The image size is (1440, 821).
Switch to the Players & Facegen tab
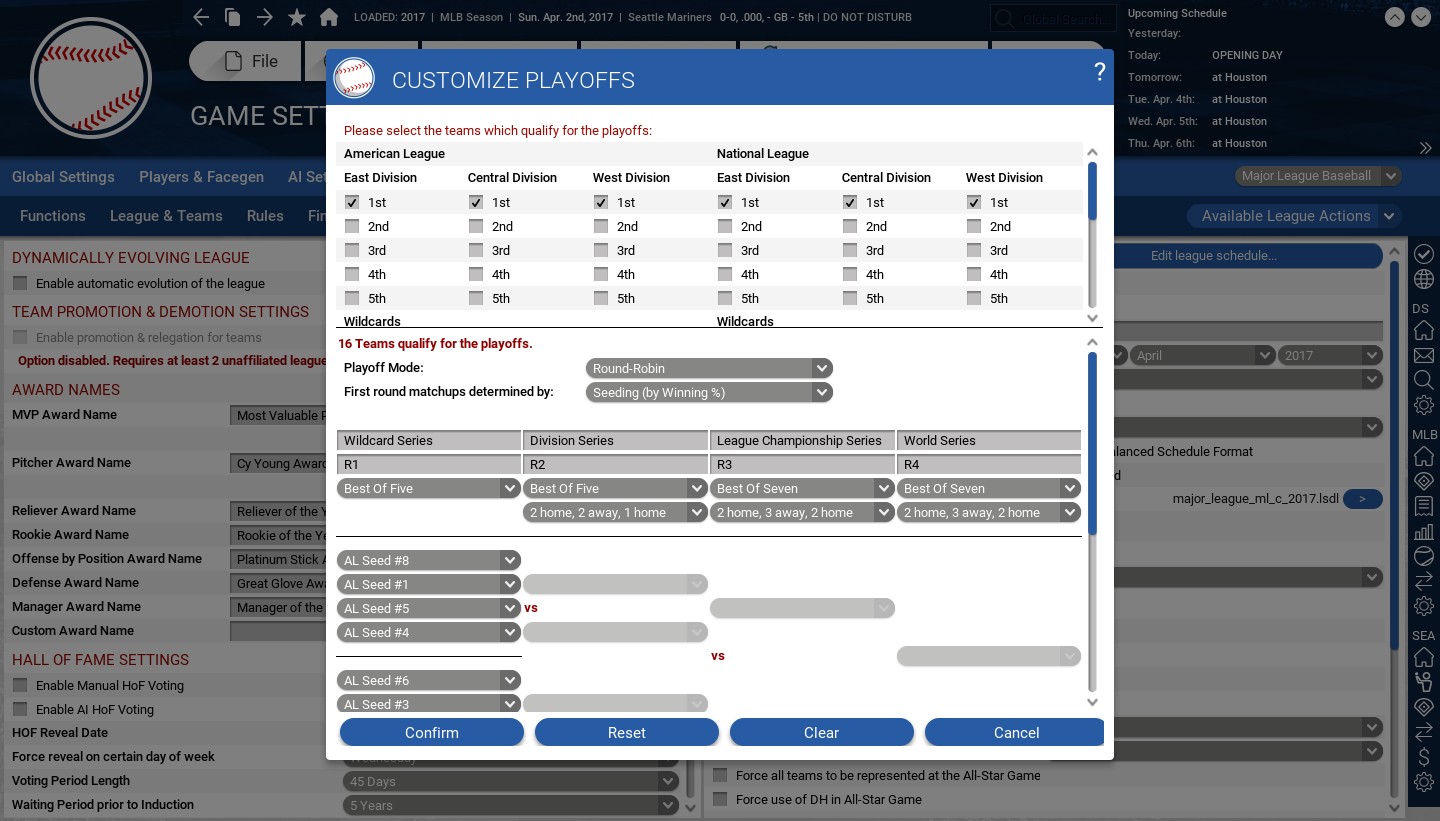[201, 177]
